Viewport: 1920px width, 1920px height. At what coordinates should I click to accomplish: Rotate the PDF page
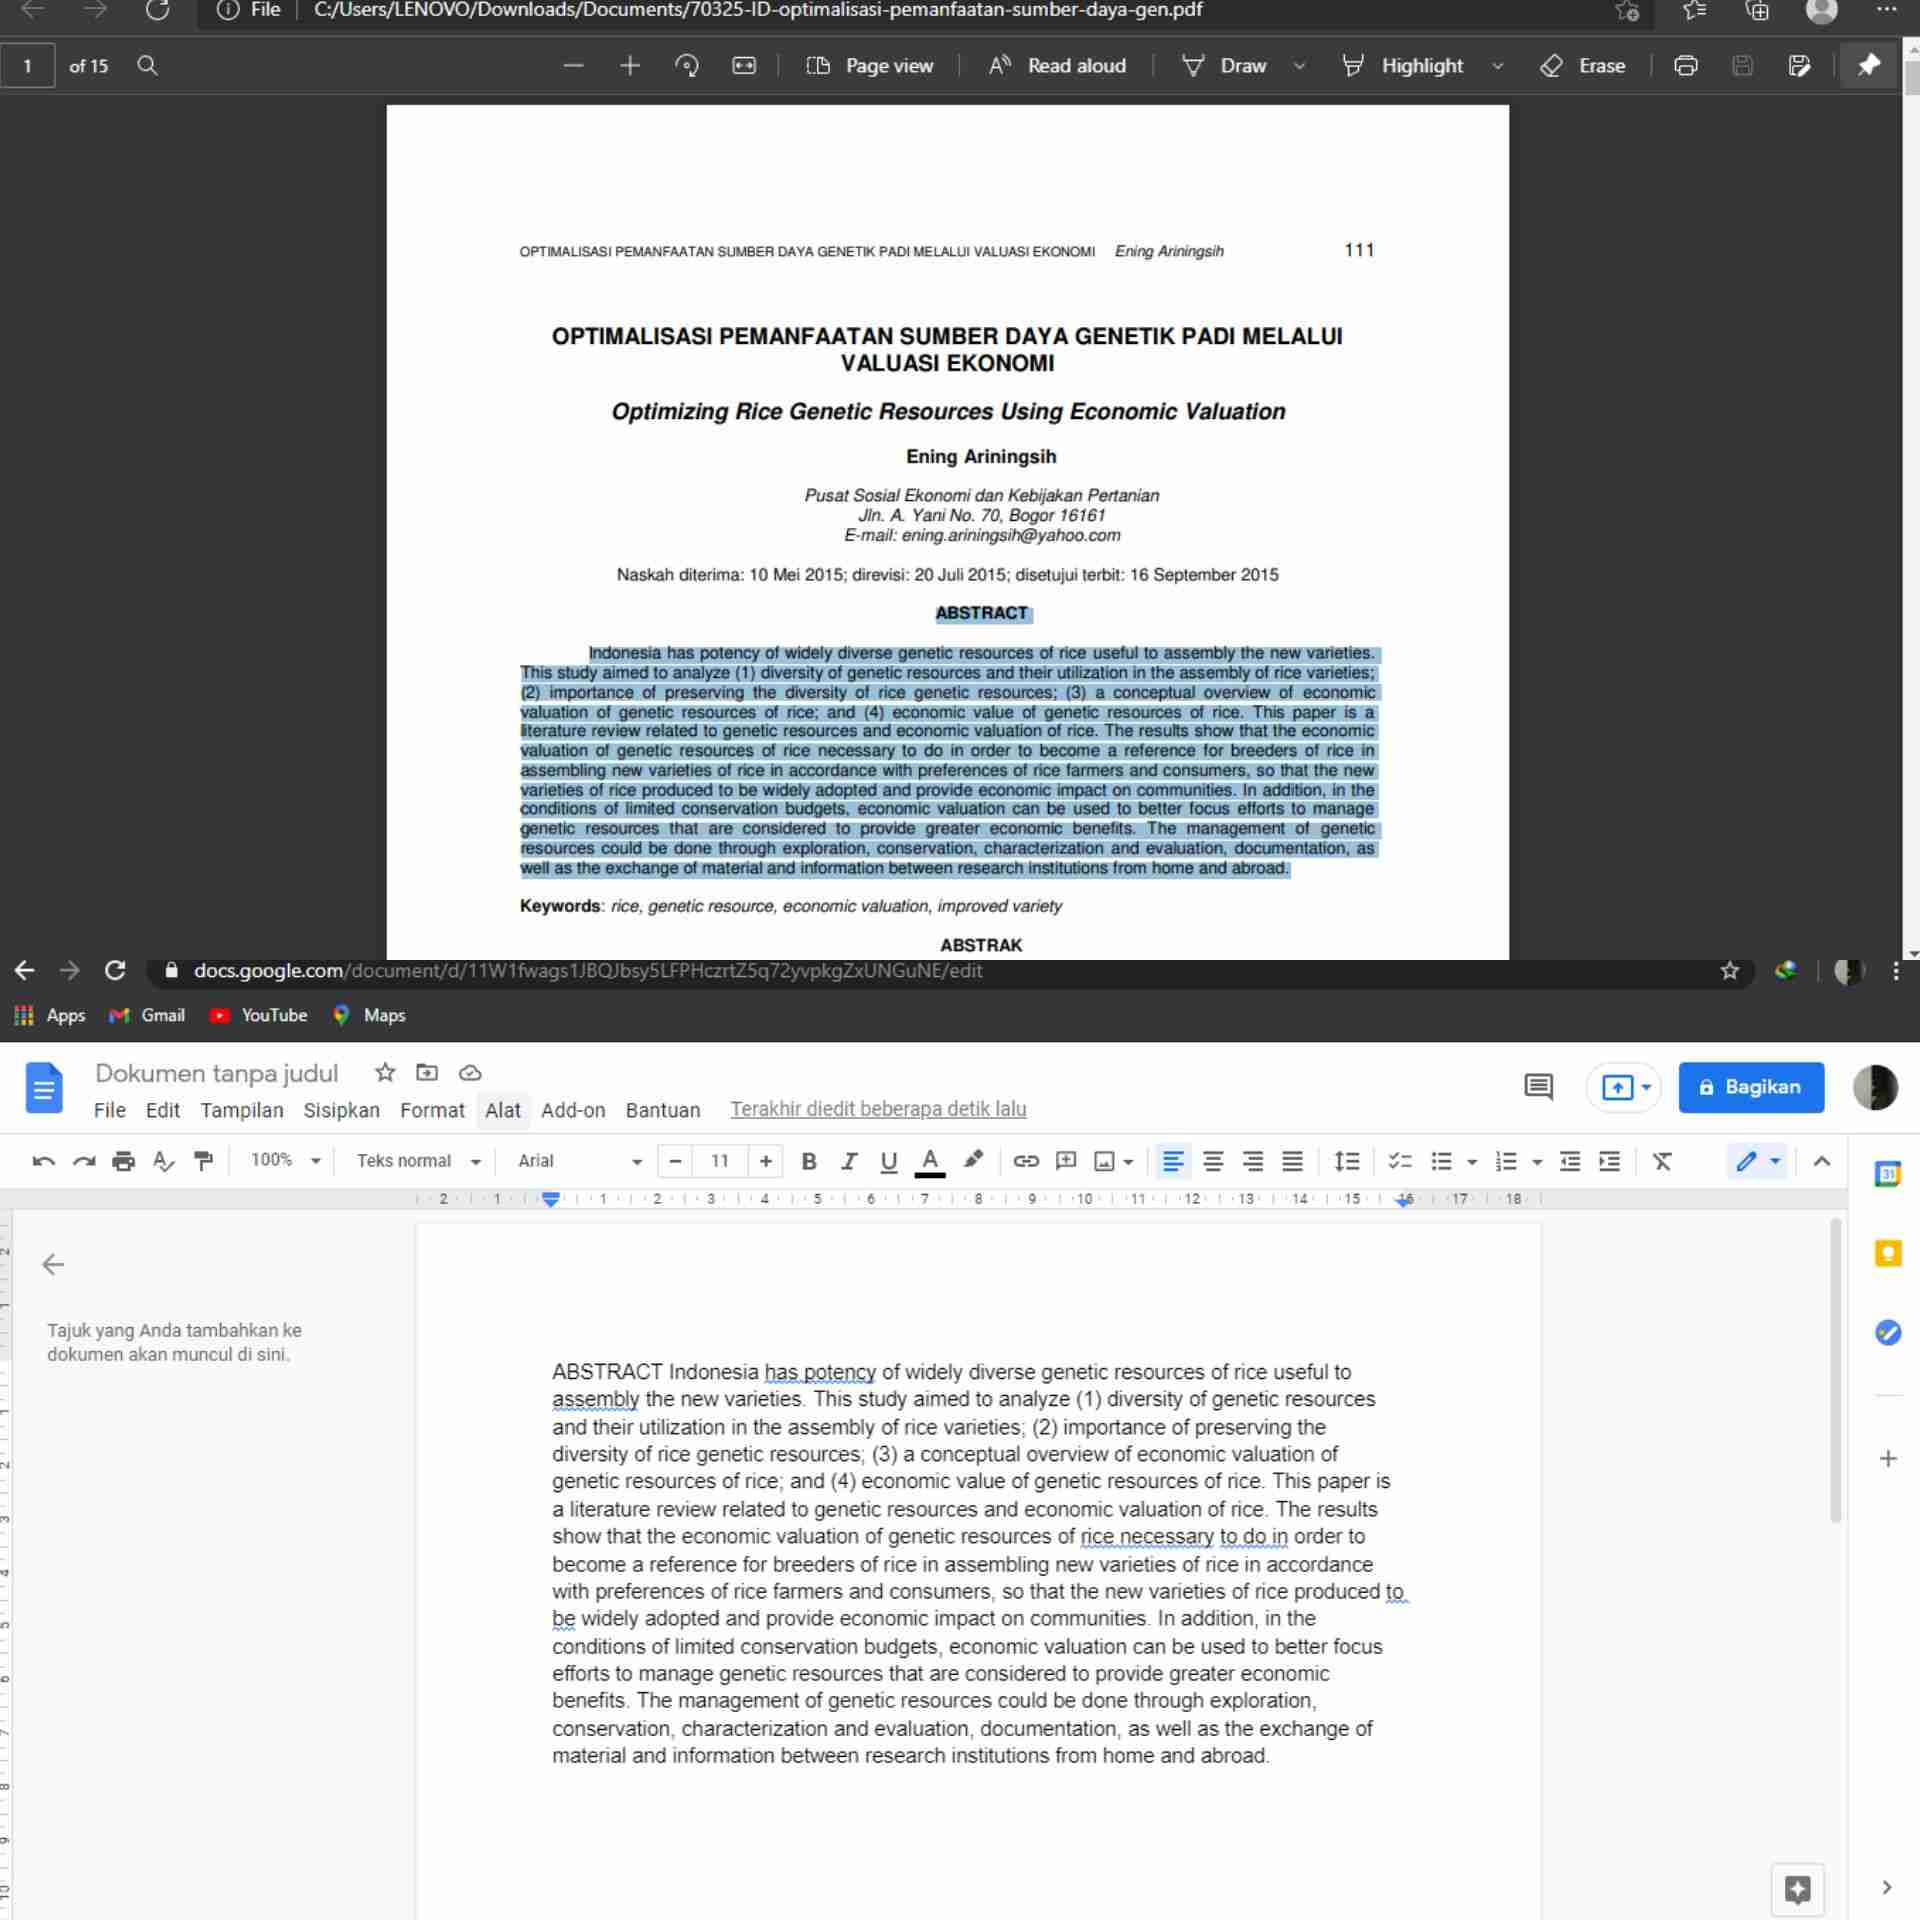[687, 66]
